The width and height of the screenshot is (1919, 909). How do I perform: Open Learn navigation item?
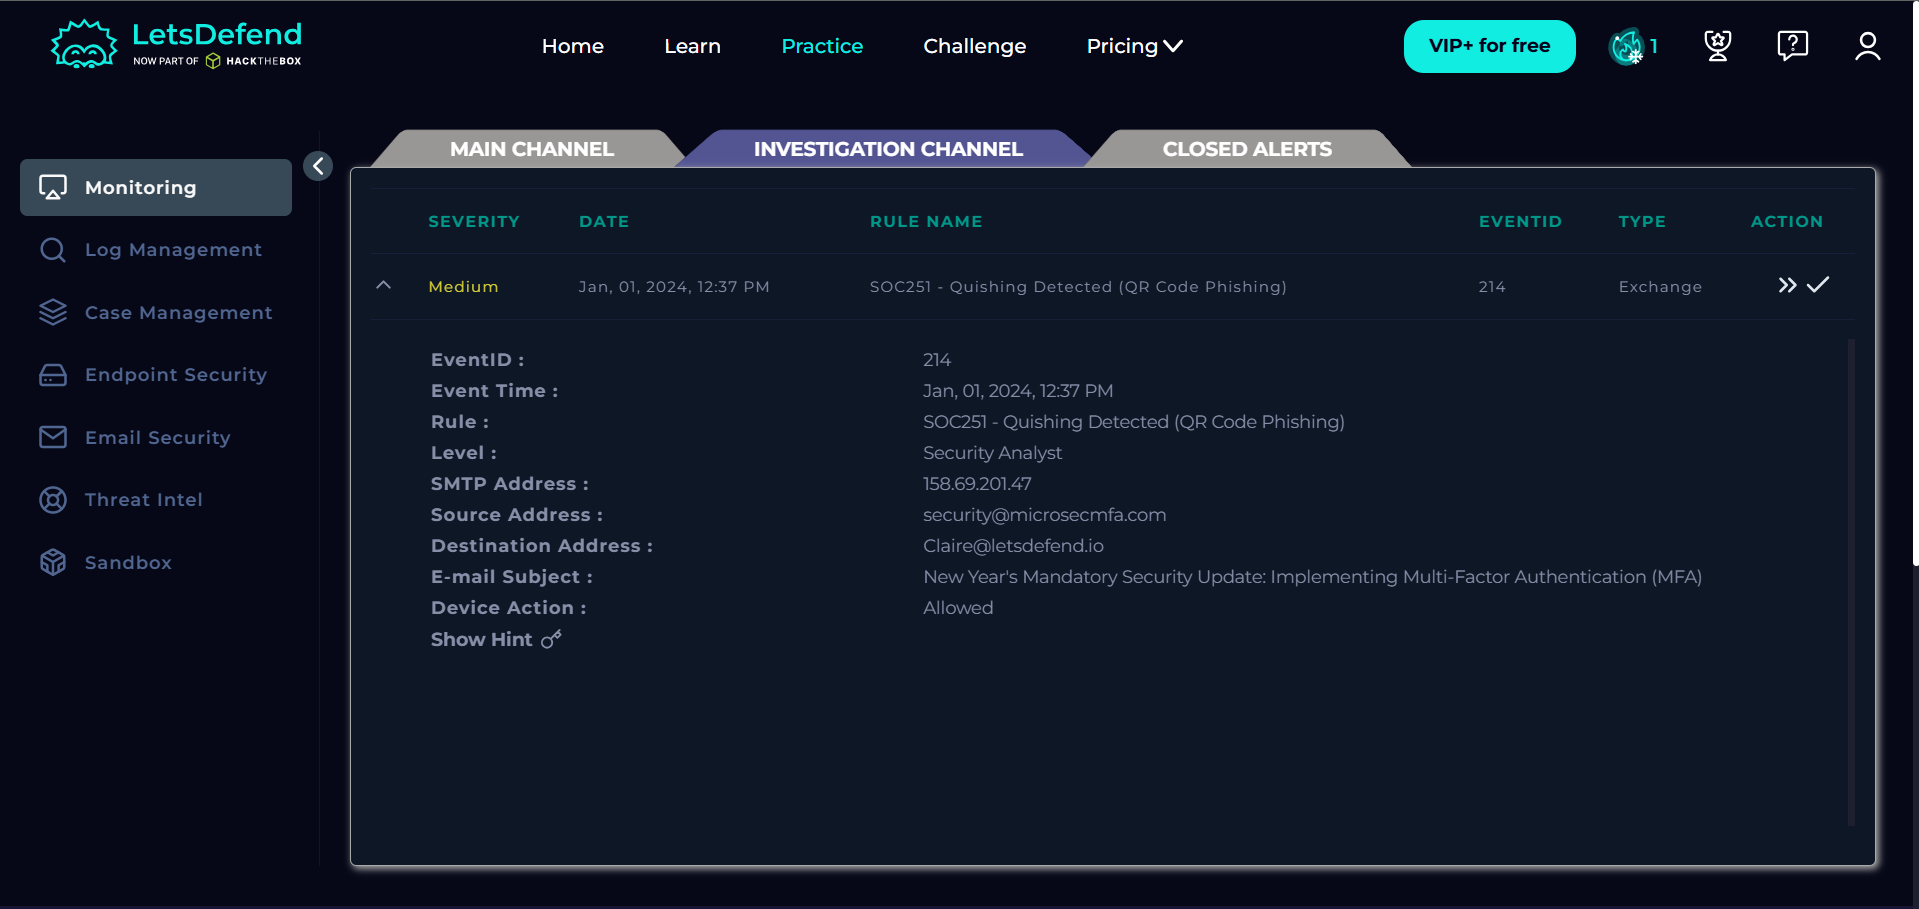point(692,46)
